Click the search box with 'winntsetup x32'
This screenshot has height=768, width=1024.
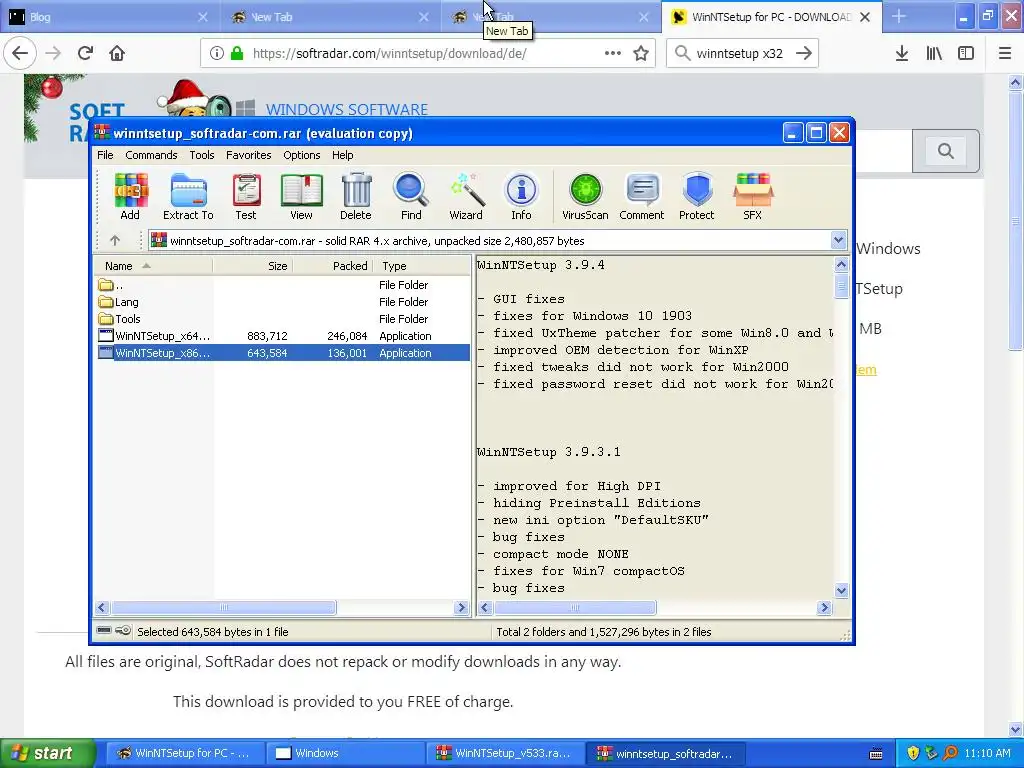[741, 53]
